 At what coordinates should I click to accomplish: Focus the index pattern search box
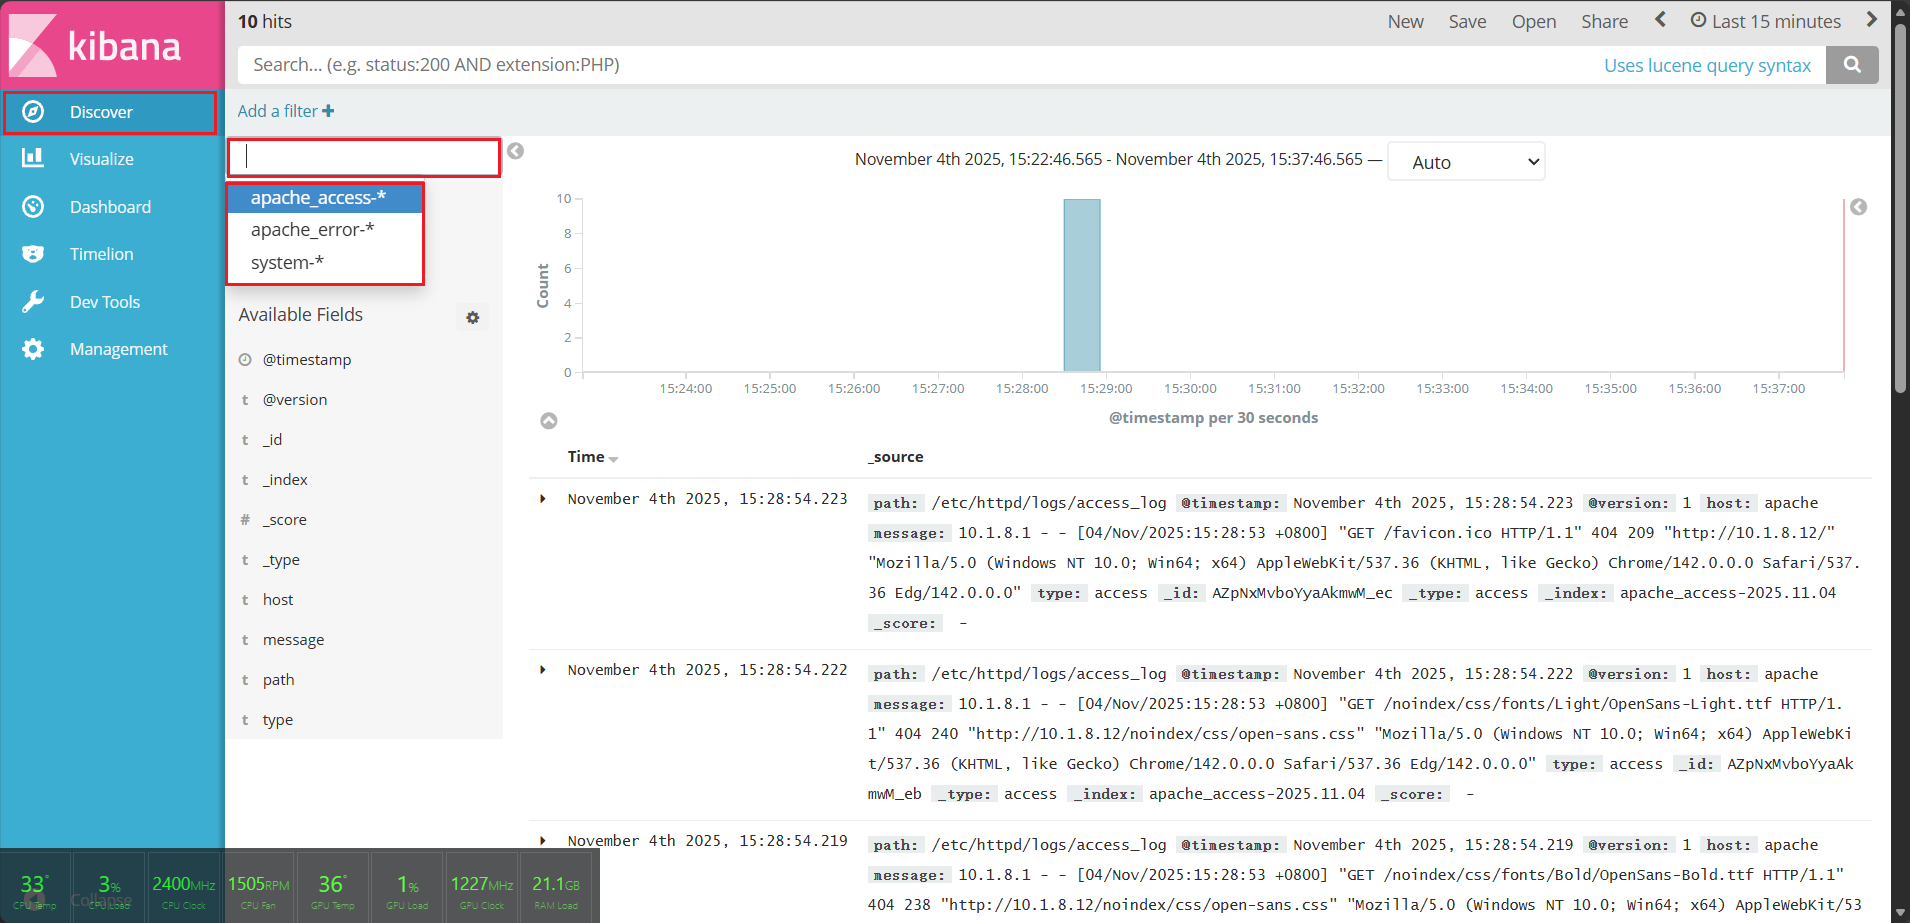[364, 157]
